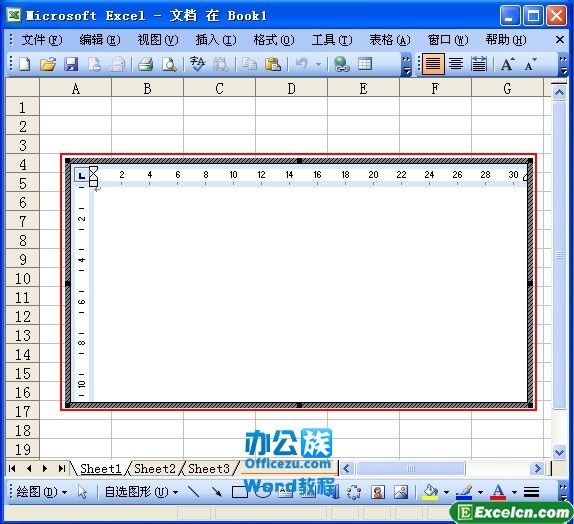This screenshot has height=524, width=574.
Task: Shrink font with small A icon
Action: click(x=530, y=64)
